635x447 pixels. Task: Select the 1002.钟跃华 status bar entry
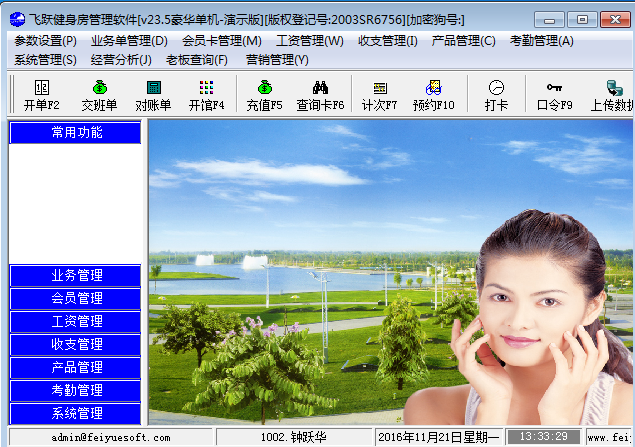[x=294, y=437]
